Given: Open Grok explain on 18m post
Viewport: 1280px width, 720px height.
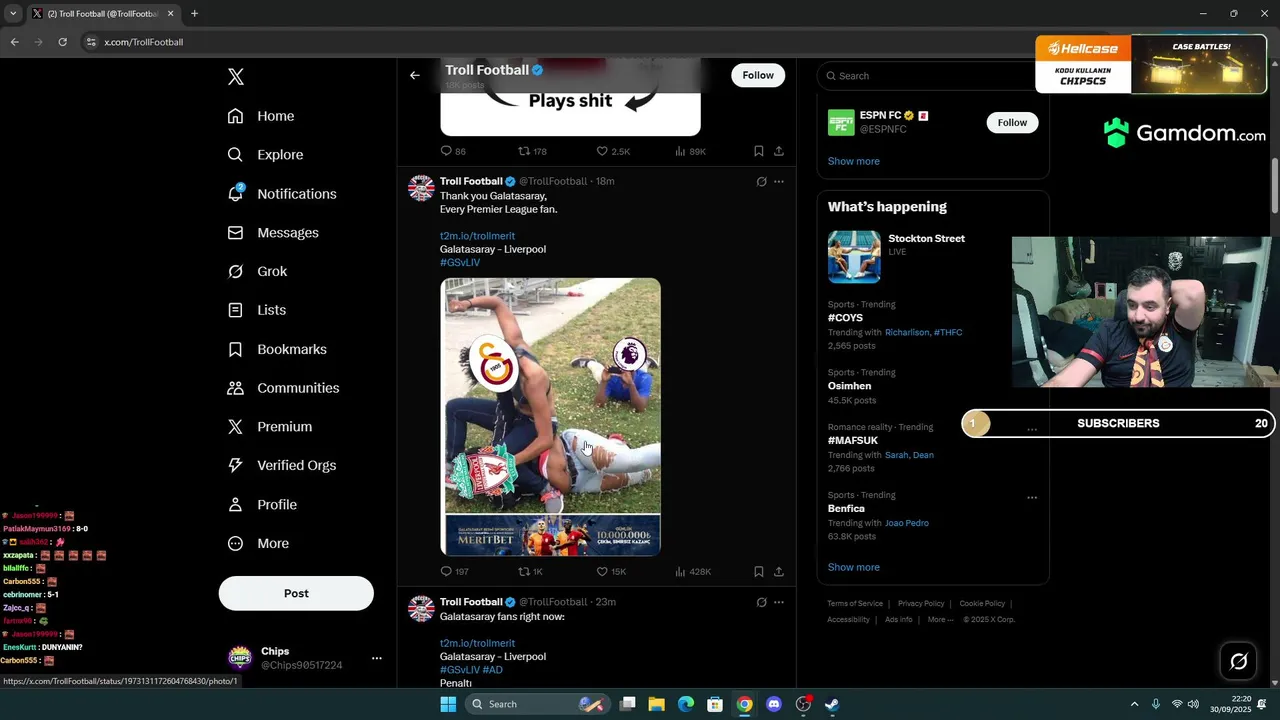Looking at the screenshot, I should click(761, 182).
